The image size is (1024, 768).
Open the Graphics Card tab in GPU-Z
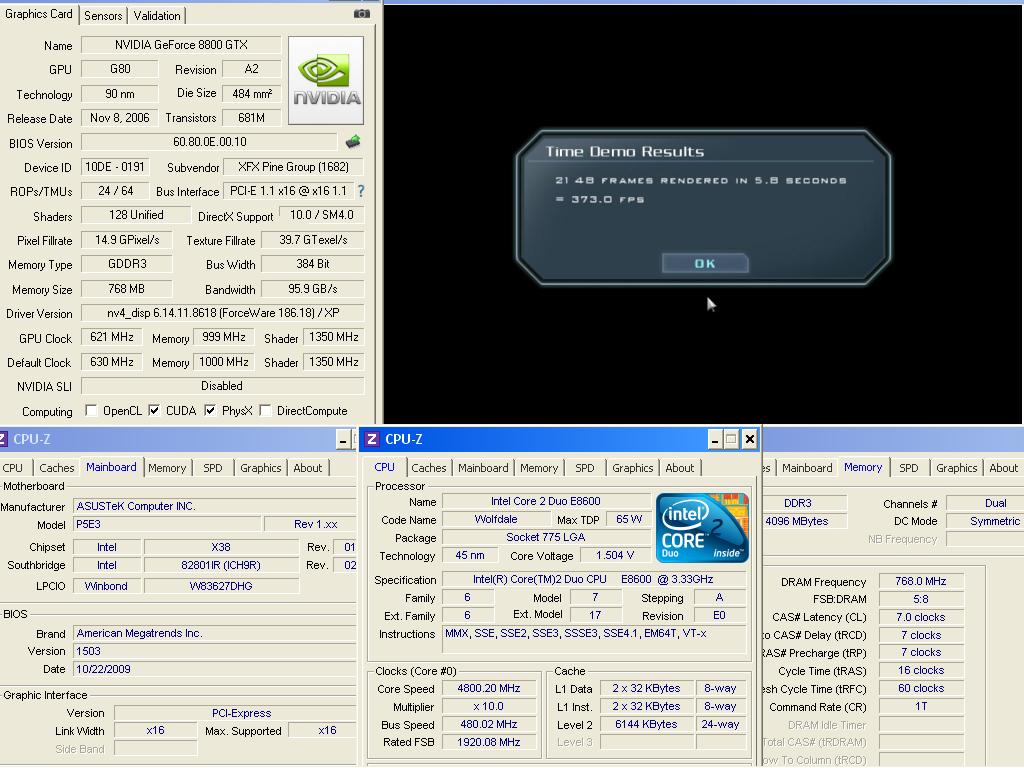39,14
